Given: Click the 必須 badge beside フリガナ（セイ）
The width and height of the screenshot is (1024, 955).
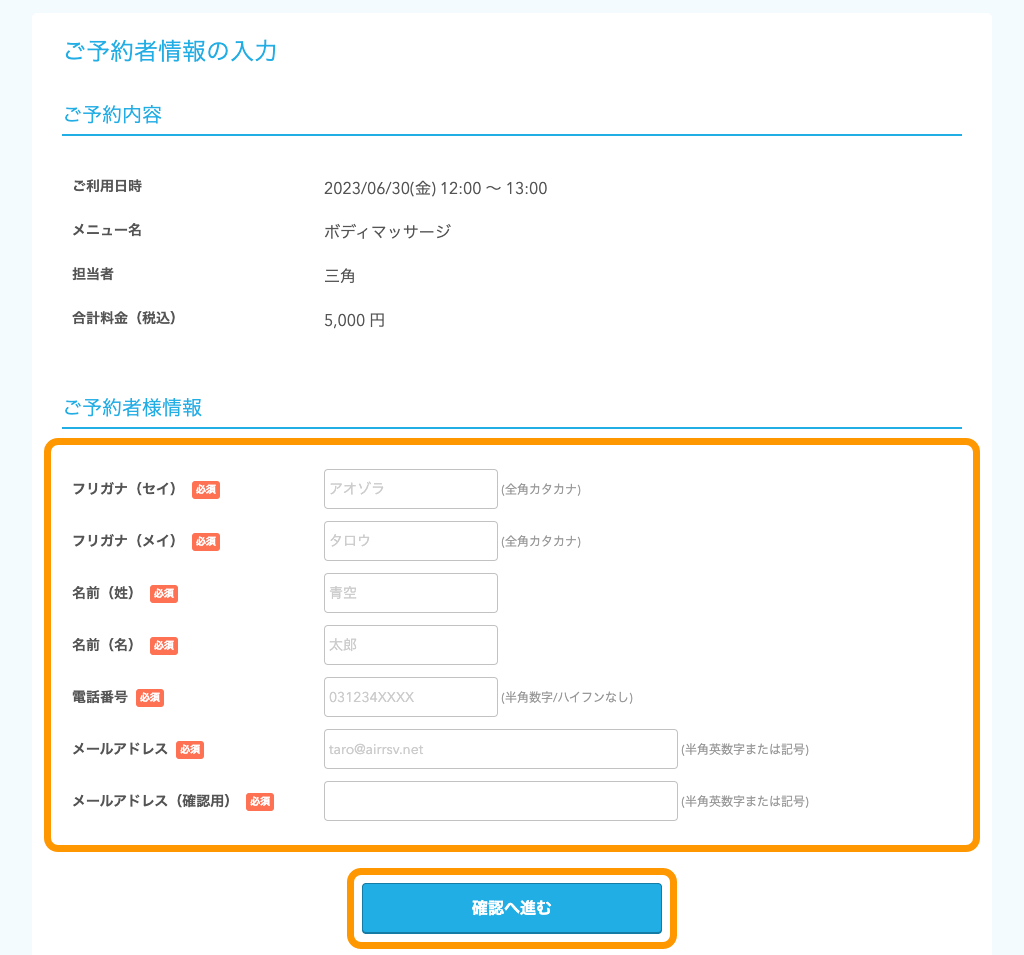Looking at the screenshot, I should coord(206,489).
